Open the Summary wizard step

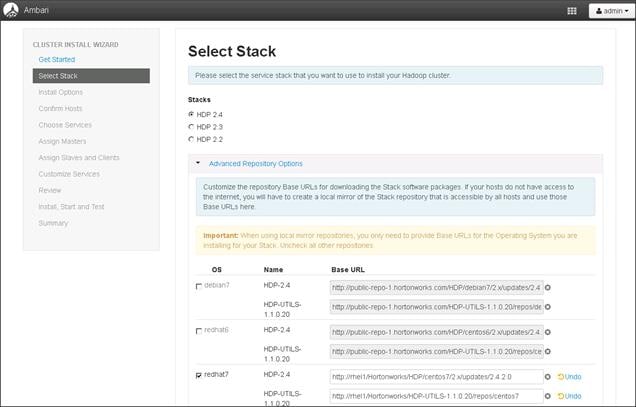(x=53, y=223)
